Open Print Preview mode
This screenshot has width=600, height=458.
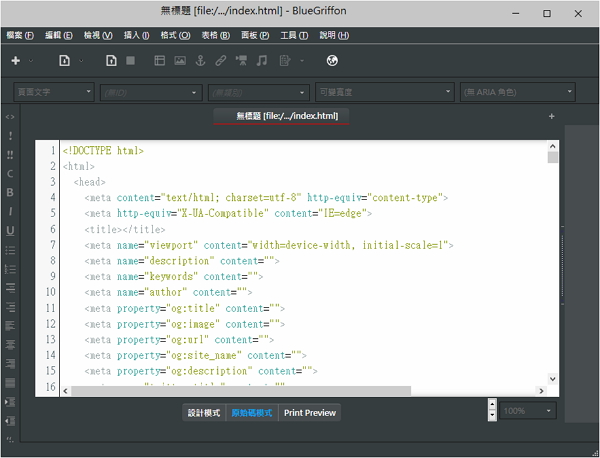[310, 413]
